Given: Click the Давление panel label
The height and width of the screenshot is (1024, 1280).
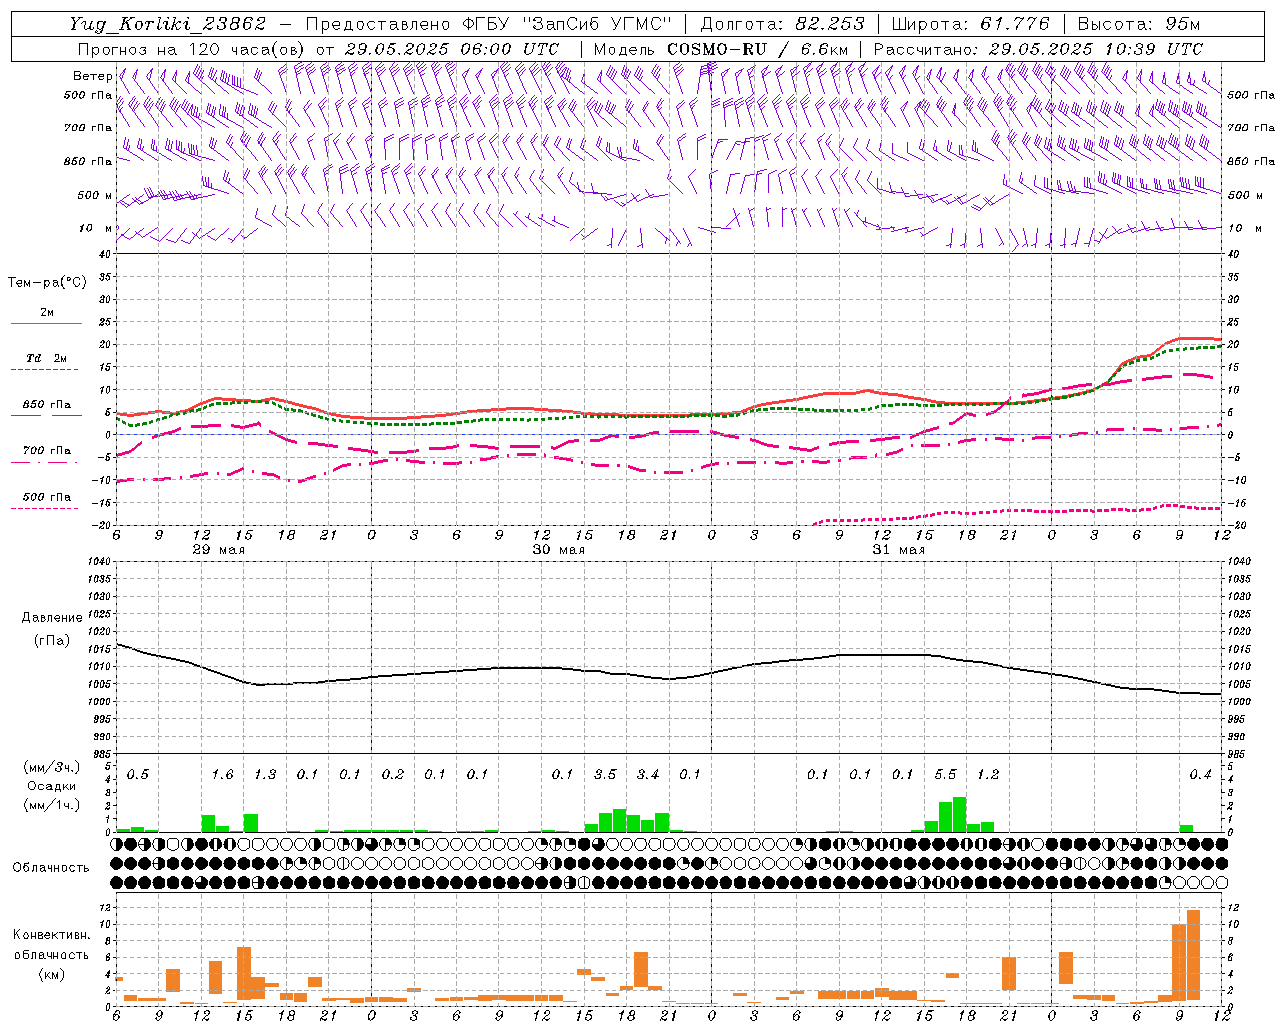Looking at the screenshot, I should pos(51,618).
